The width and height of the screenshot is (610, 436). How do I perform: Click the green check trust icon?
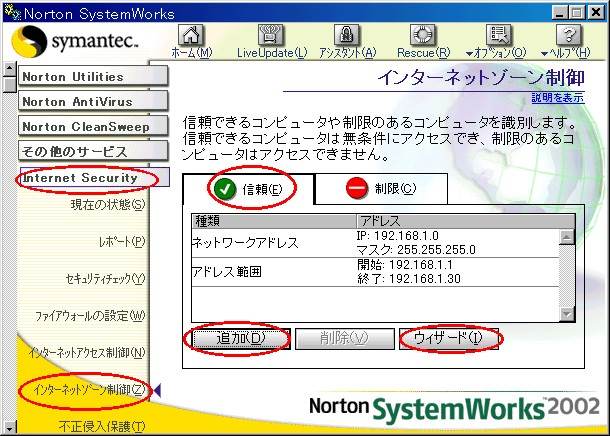(224, 189)
